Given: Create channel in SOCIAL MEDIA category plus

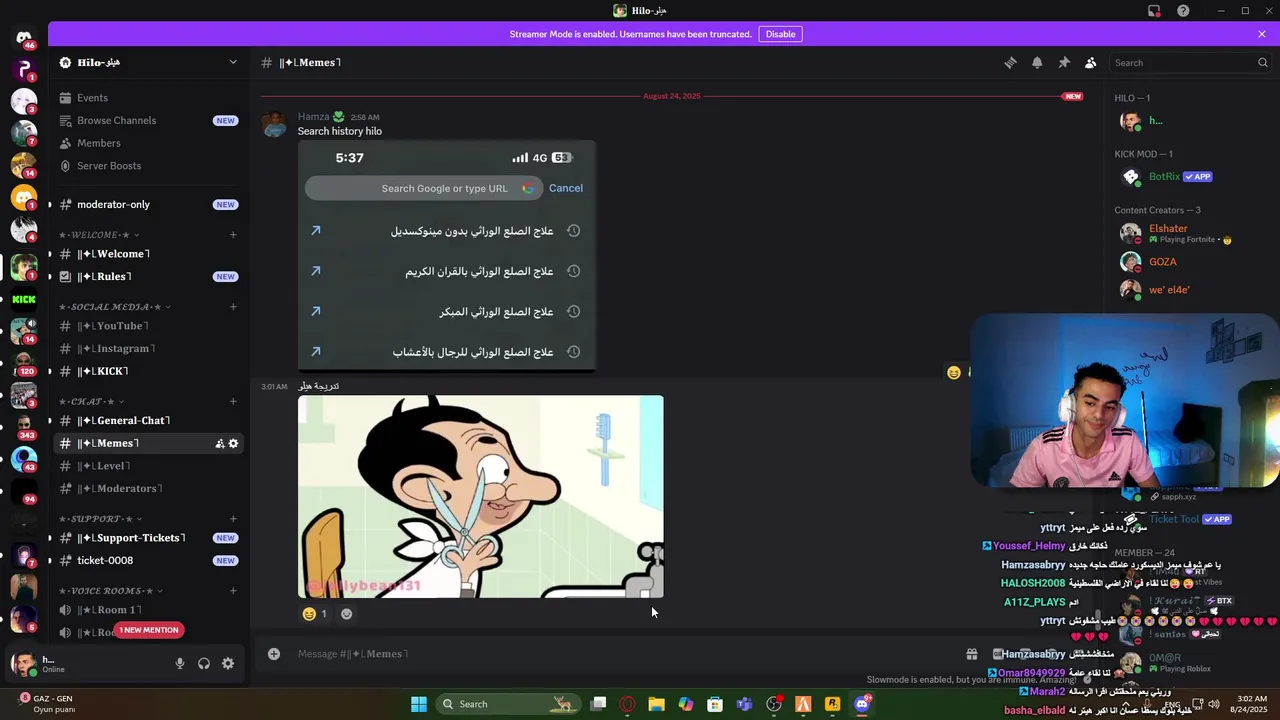Looking at the screenshot, I should [233, 307].
